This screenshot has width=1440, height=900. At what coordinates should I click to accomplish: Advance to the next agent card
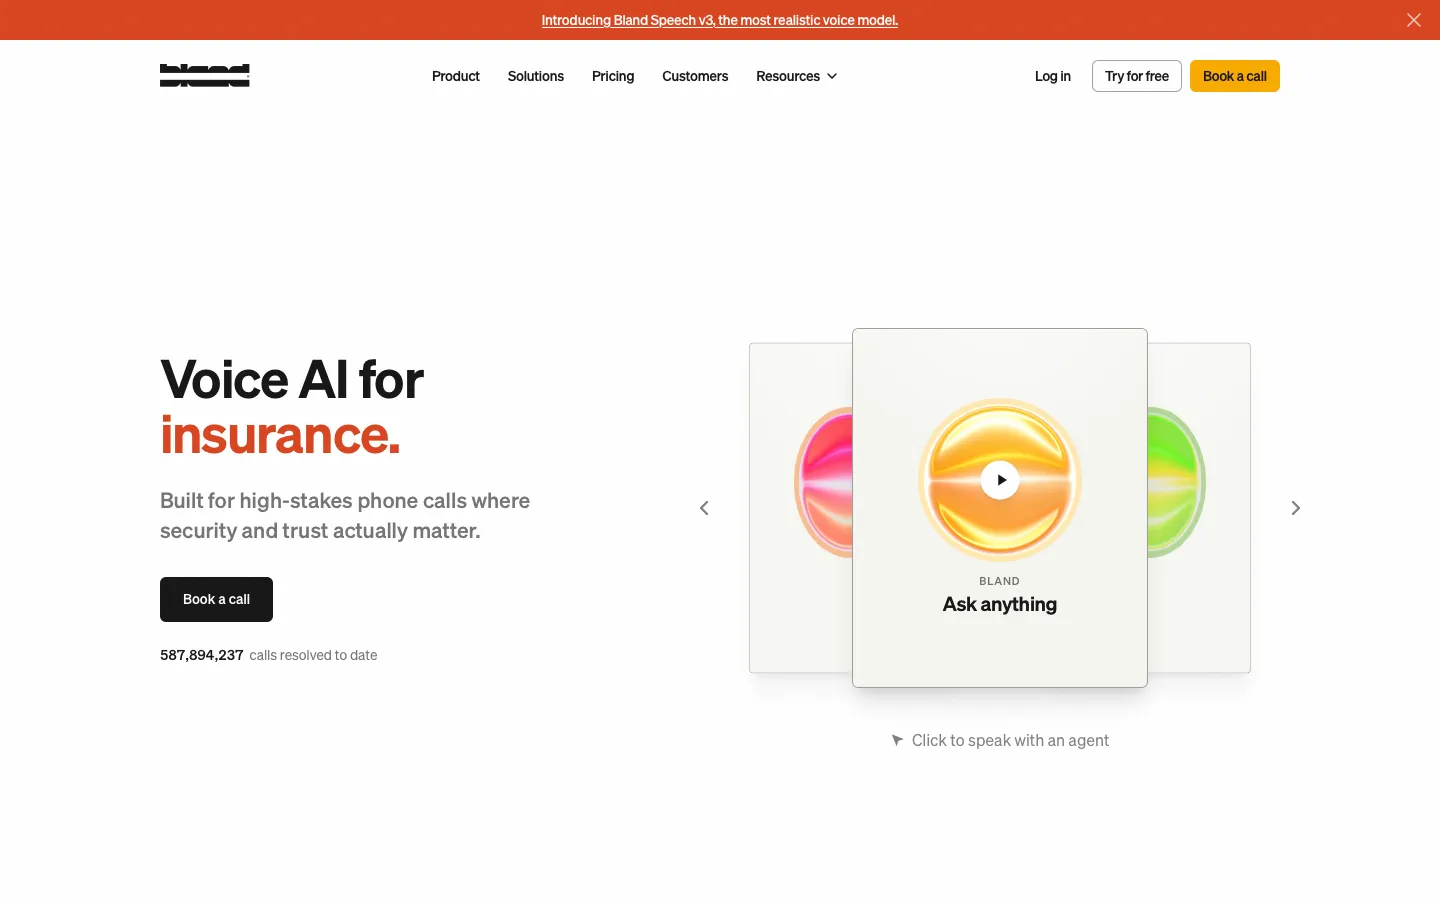tap(1296, 508)
